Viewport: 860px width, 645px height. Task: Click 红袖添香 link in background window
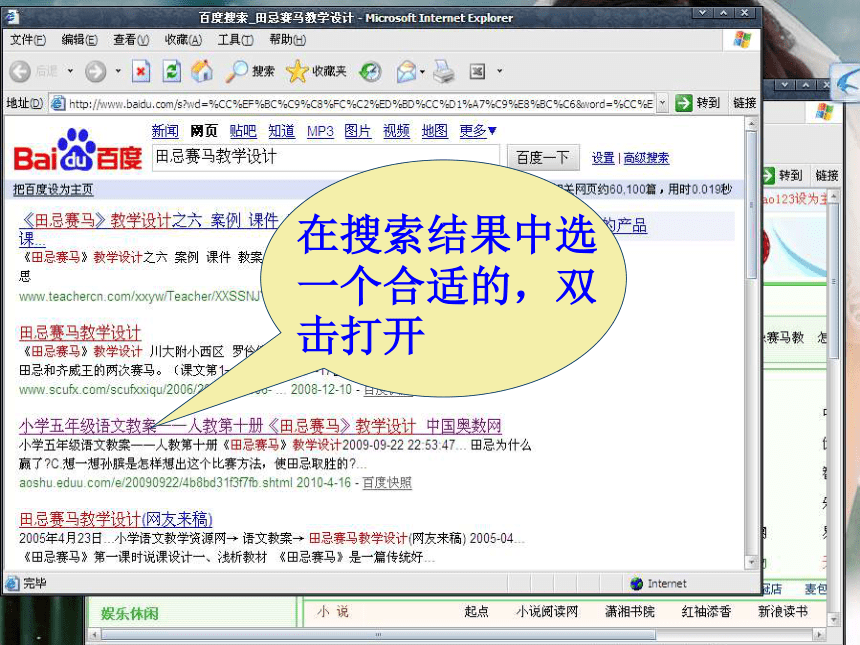(706, 611)
